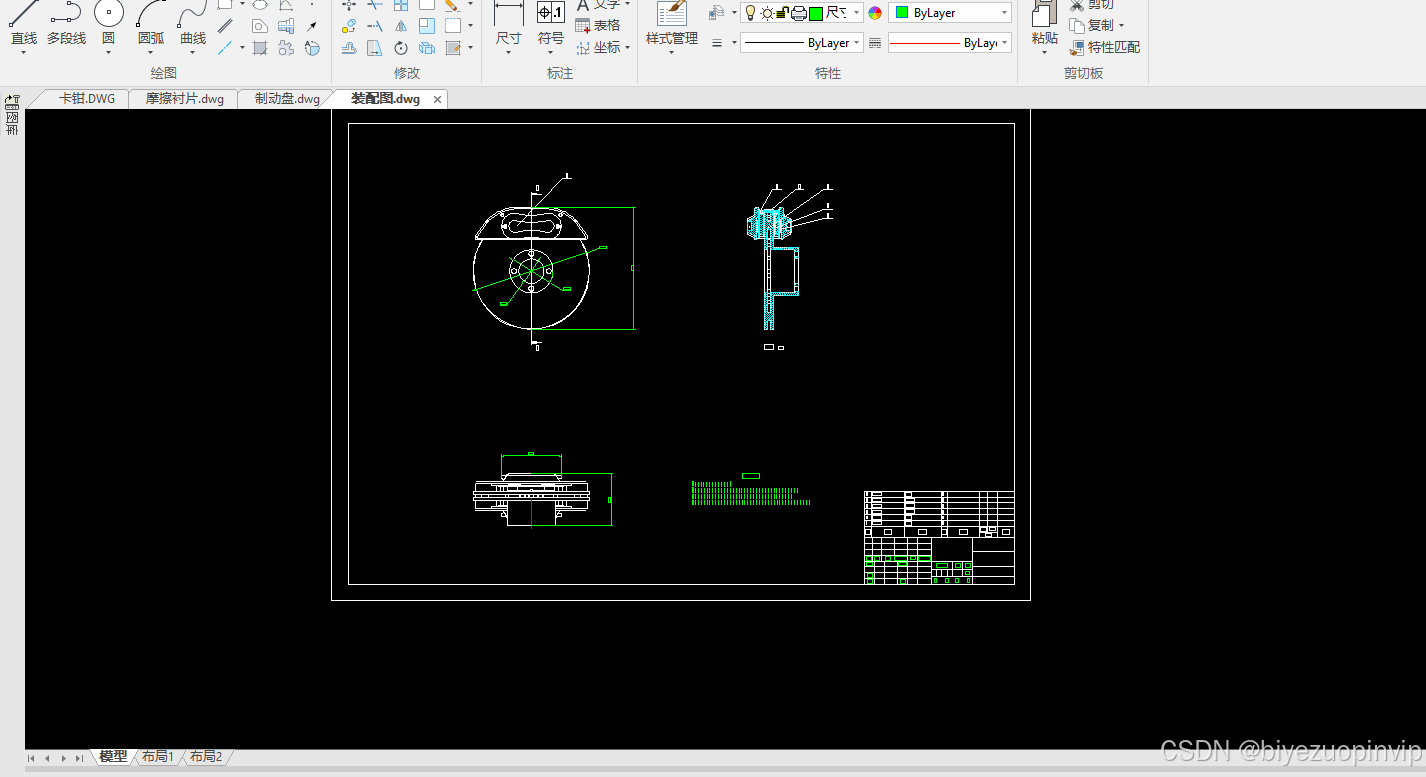Click the 坐标 coordinate annotation tool

[x=598, y=47]
